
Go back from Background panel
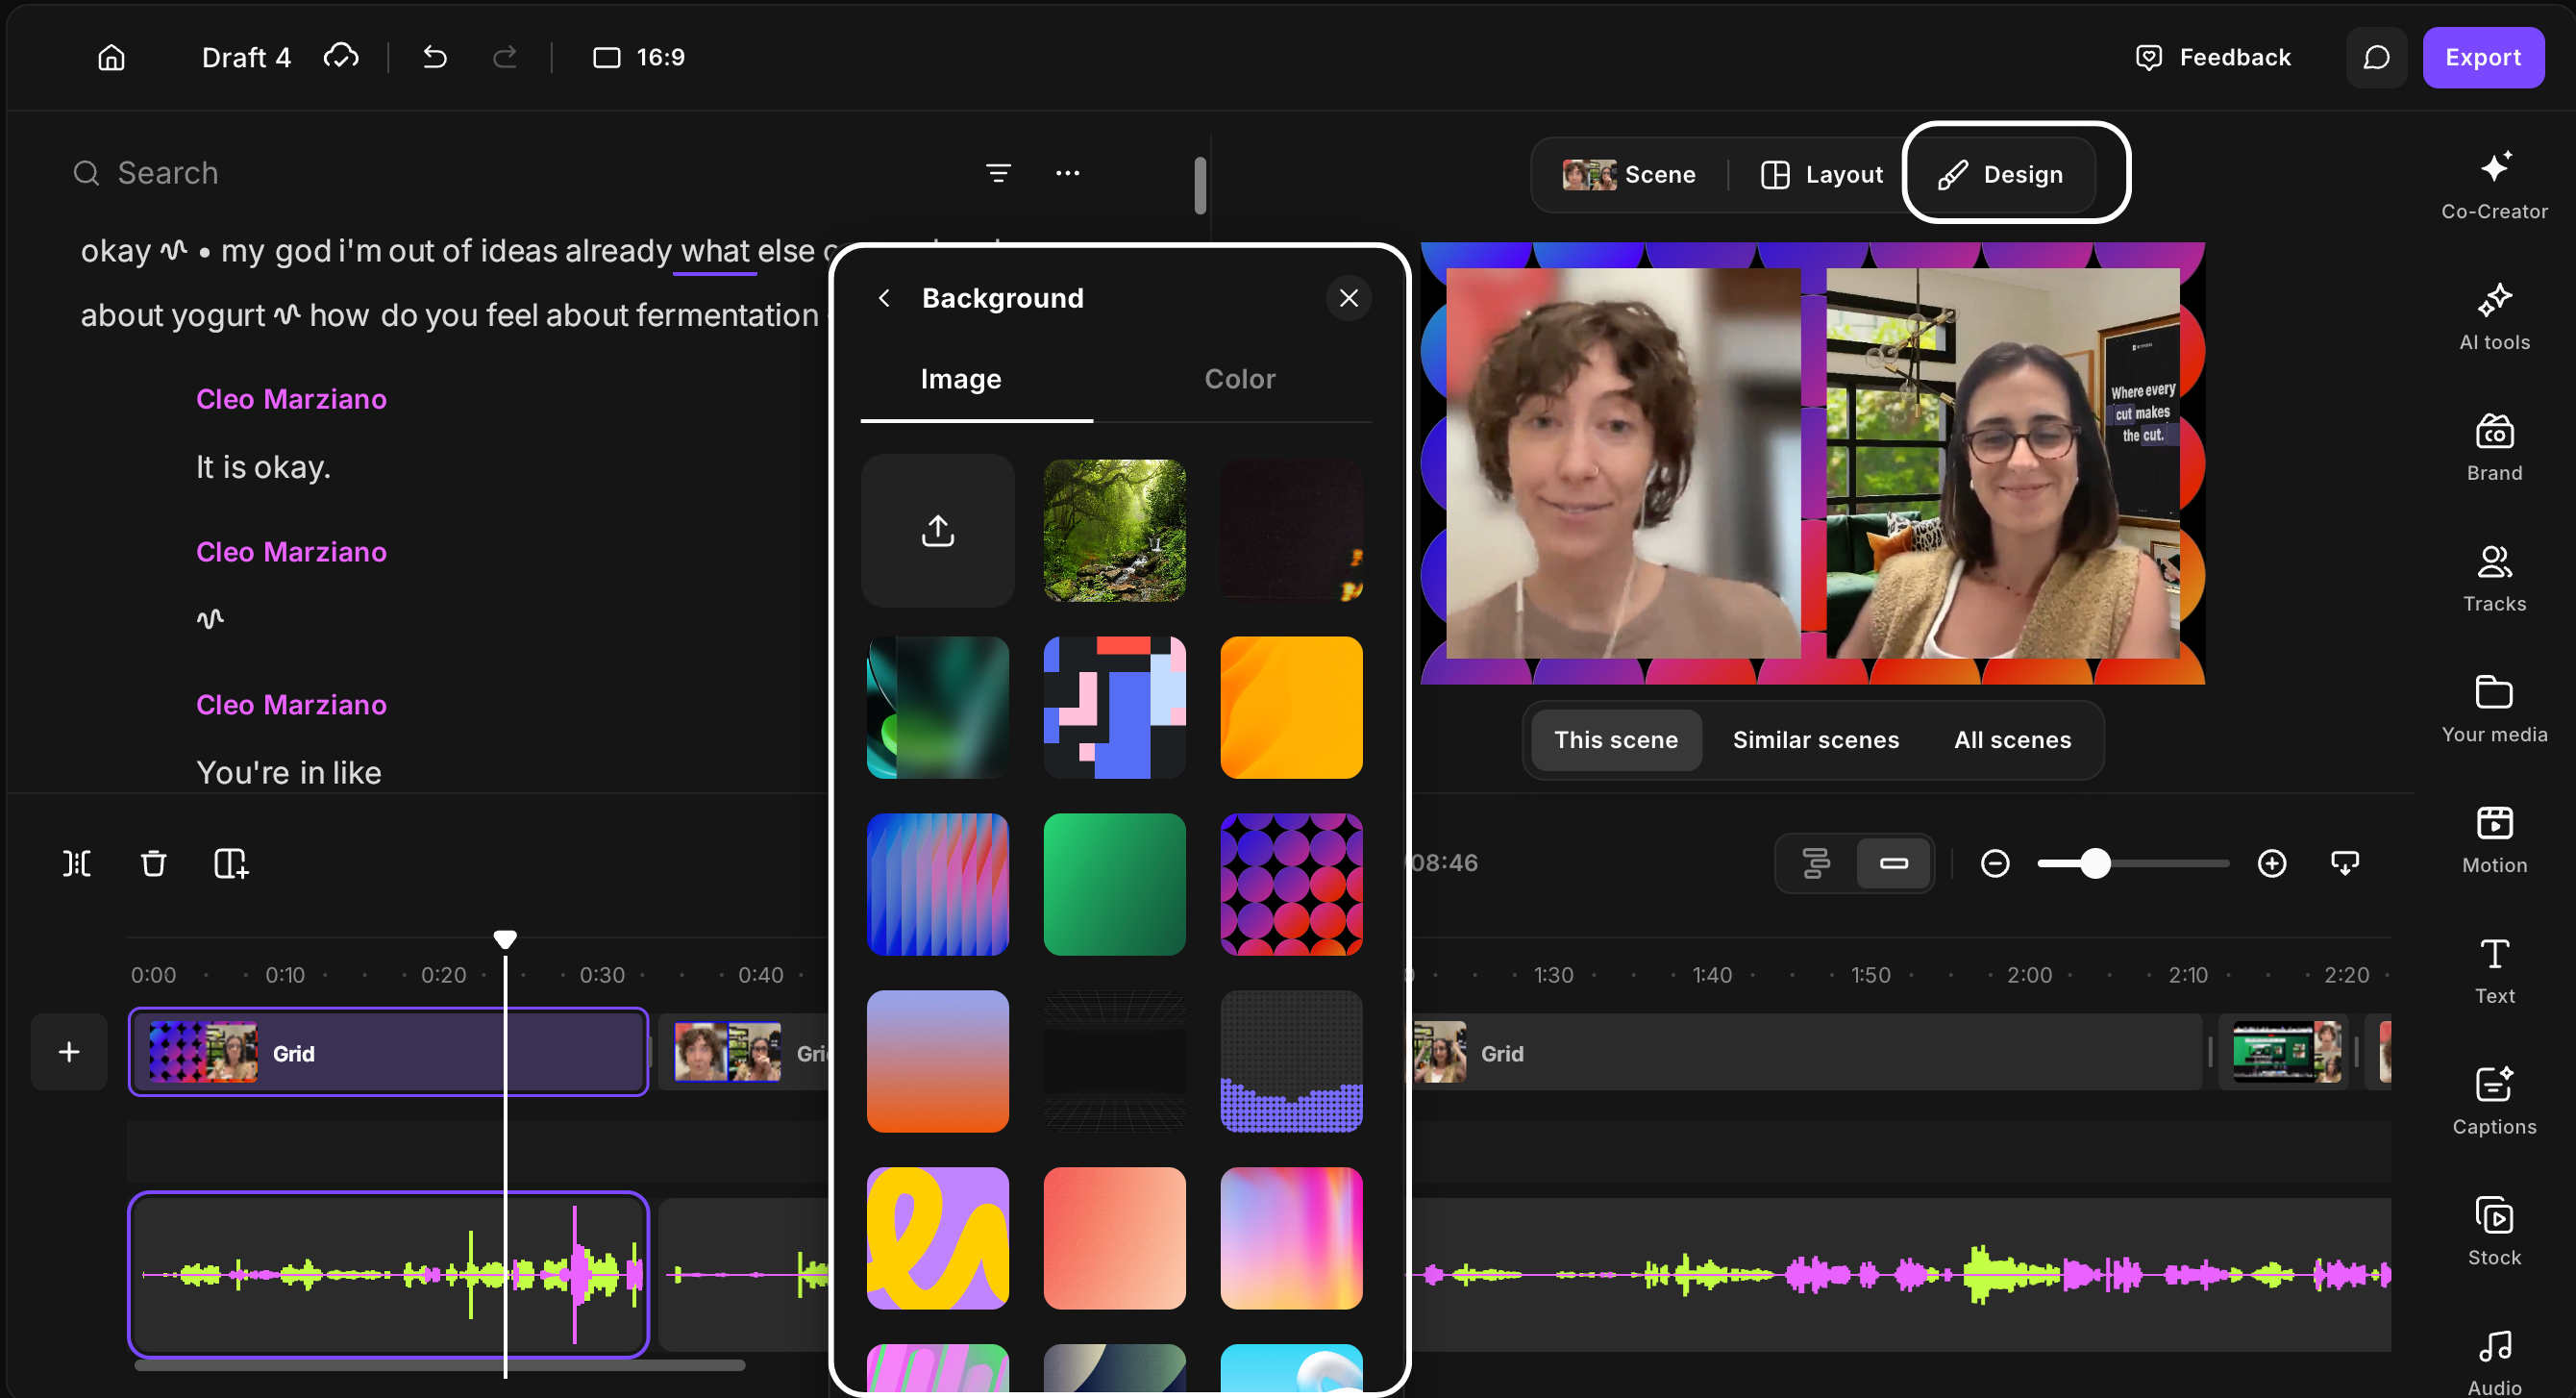pyautogui.click(x=883, y=298)
